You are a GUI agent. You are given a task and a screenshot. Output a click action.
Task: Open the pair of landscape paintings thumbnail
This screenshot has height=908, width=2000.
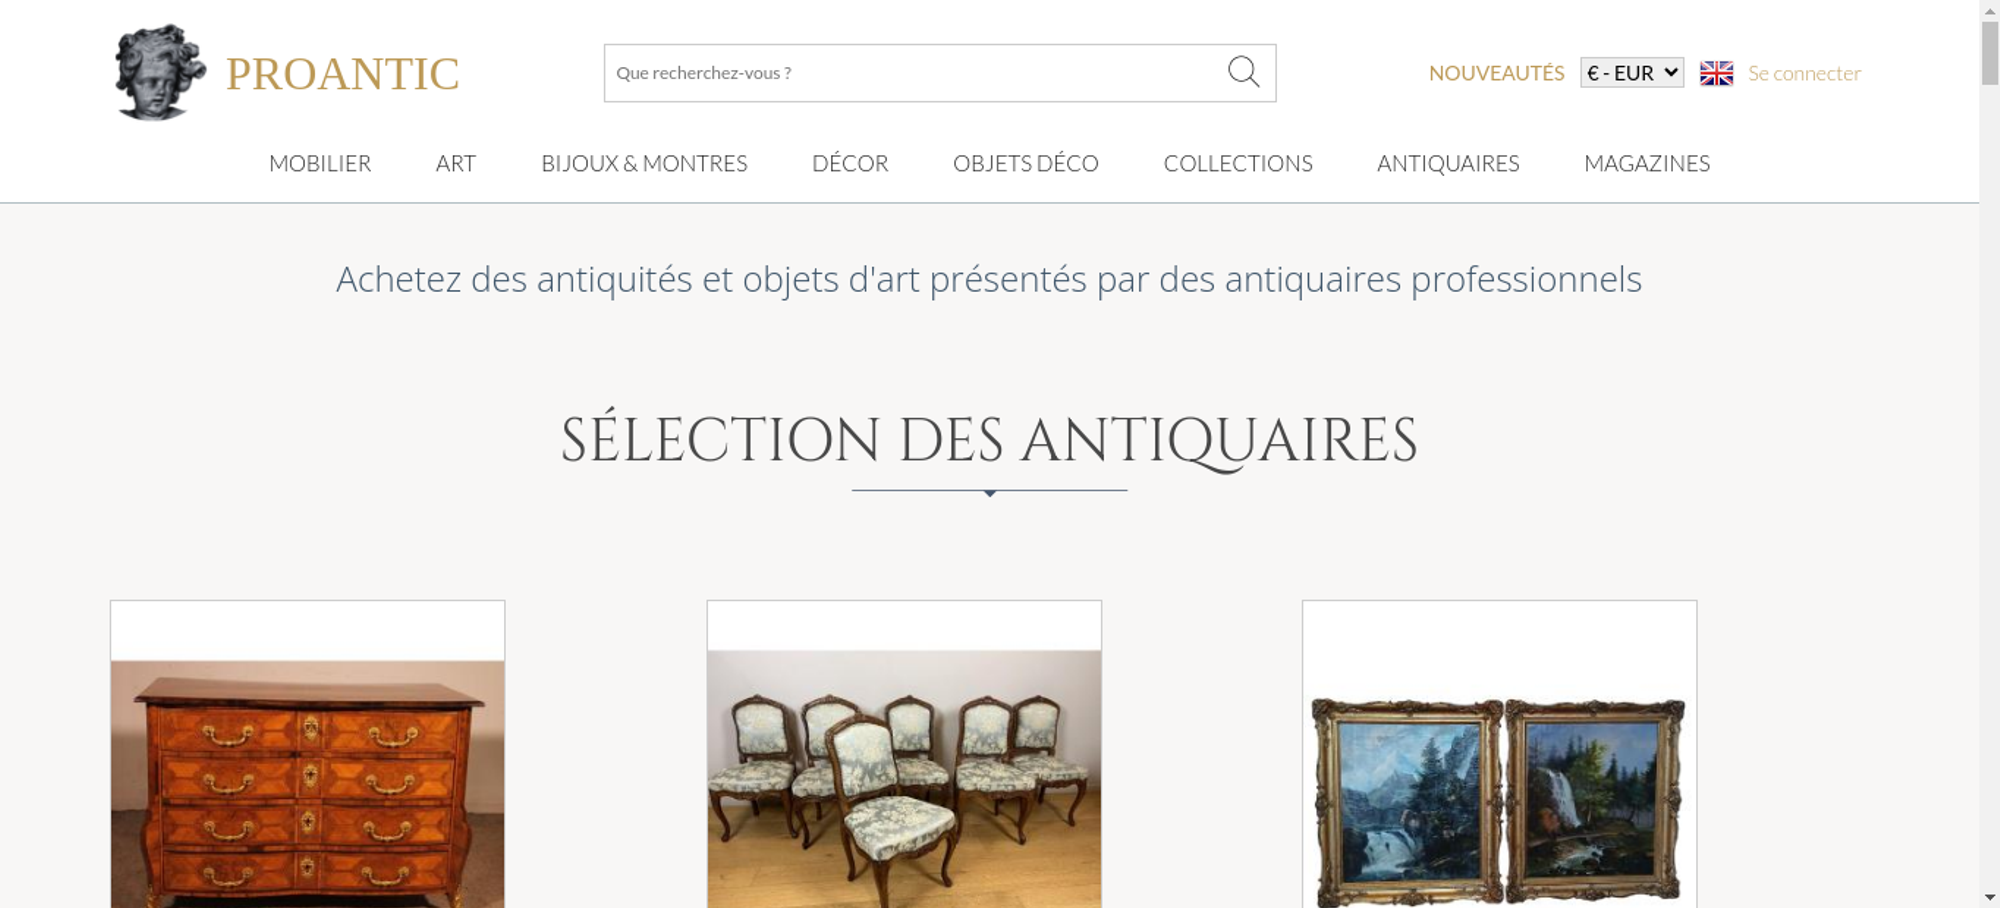point(1499,802)
